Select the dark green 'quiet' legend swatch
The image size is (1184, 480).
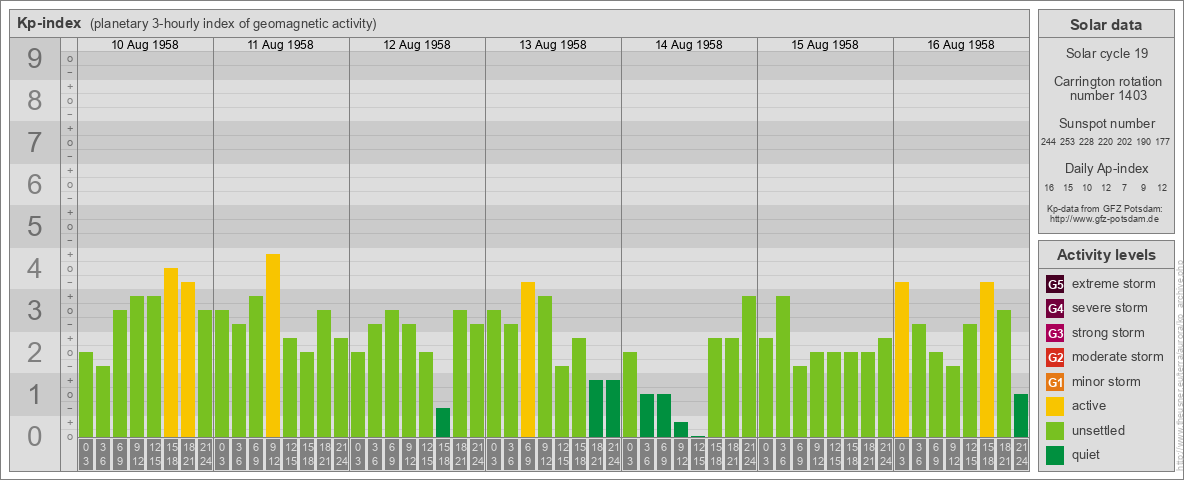(x=1055, y=455)
